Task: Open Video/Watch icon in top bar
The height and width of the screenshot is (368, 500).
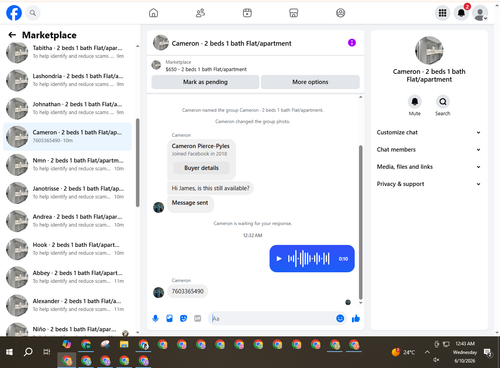Action: (x=247, y=13)
